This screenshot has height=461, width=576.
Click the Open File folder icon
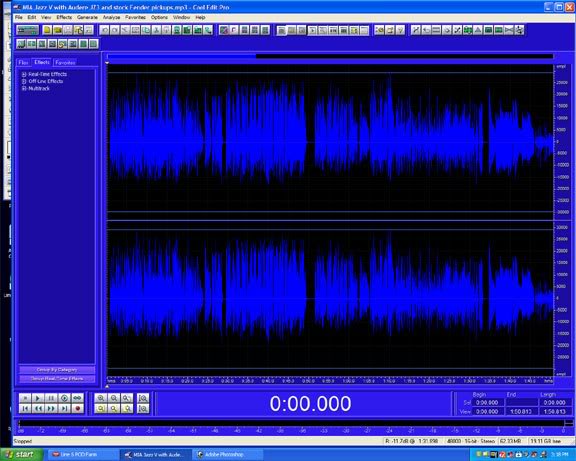pyautogui.click(x=57, y=30)
